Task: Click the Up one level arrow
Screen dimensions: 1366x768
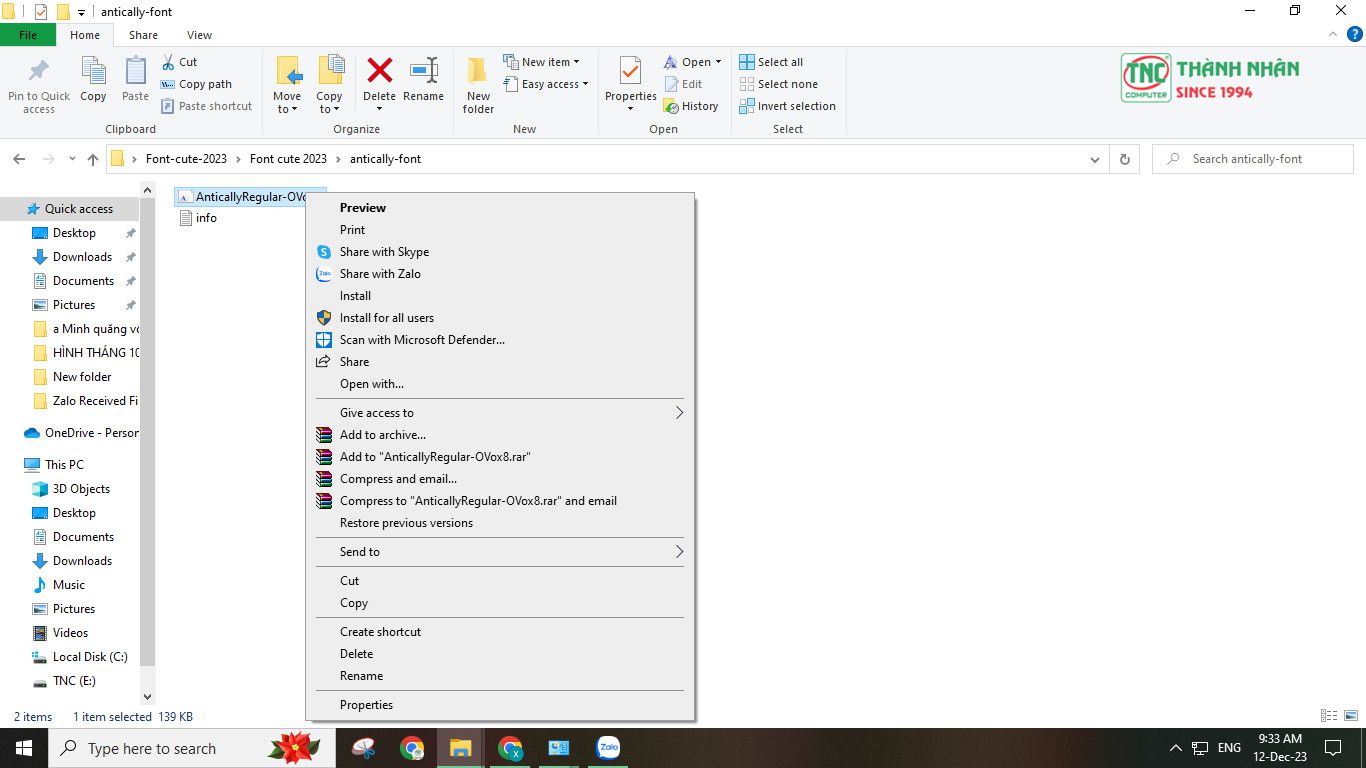Action: click(x=93, y=159)
